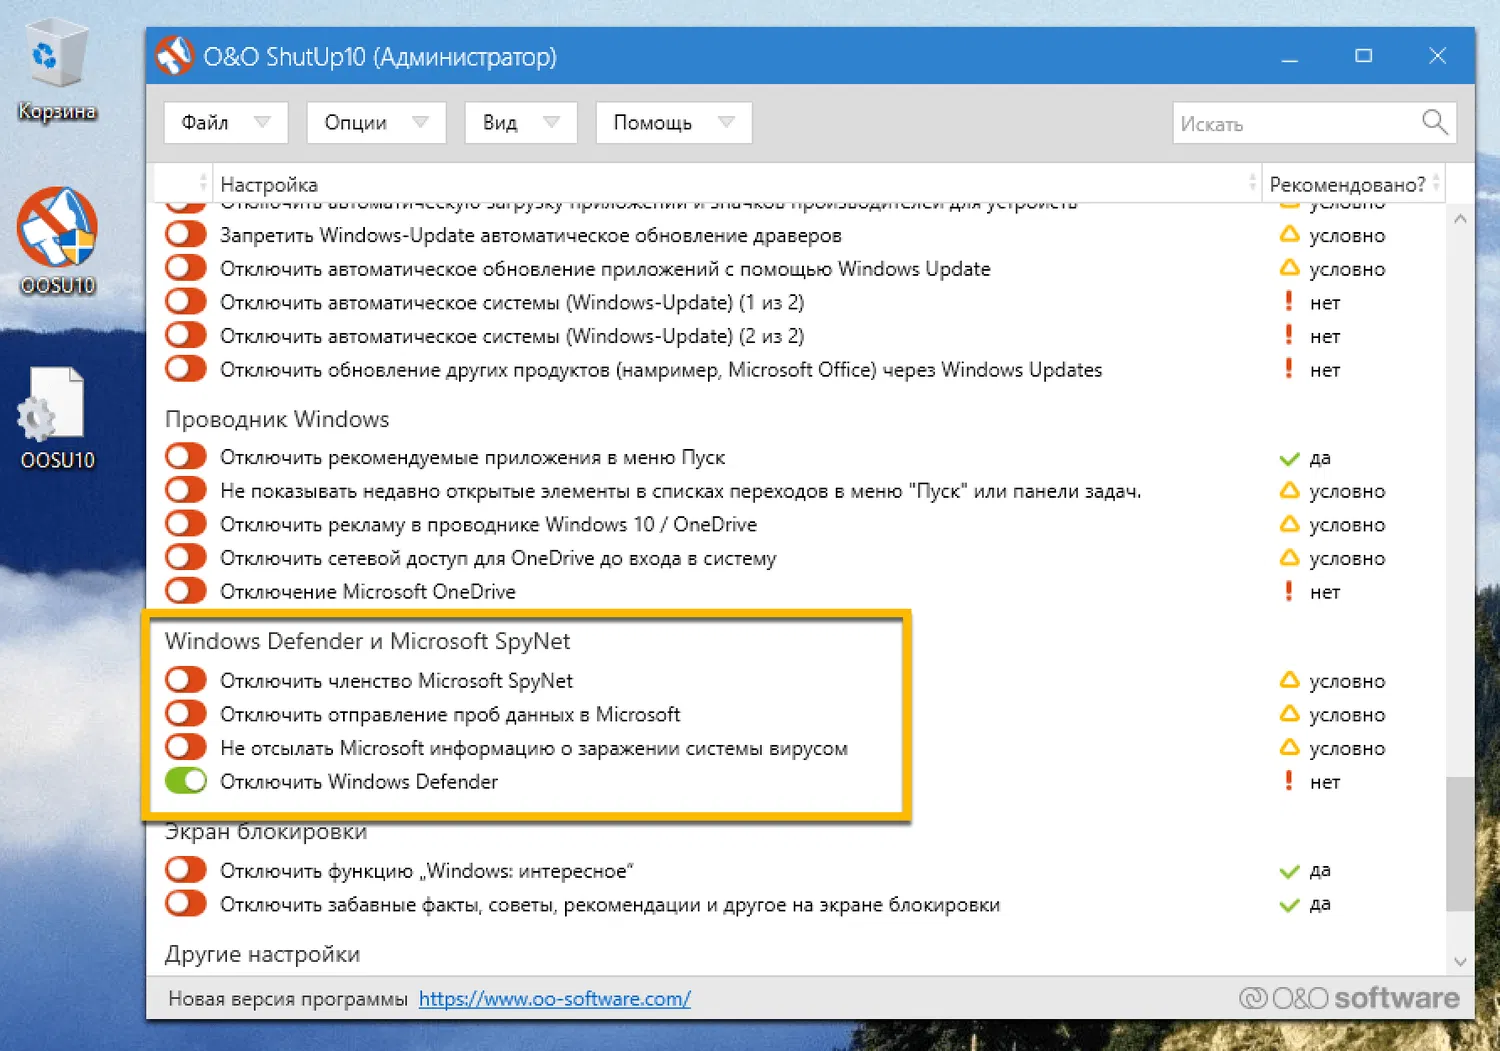
Task: Open the Вид dropdown arrow
Action: click(551, 122)
